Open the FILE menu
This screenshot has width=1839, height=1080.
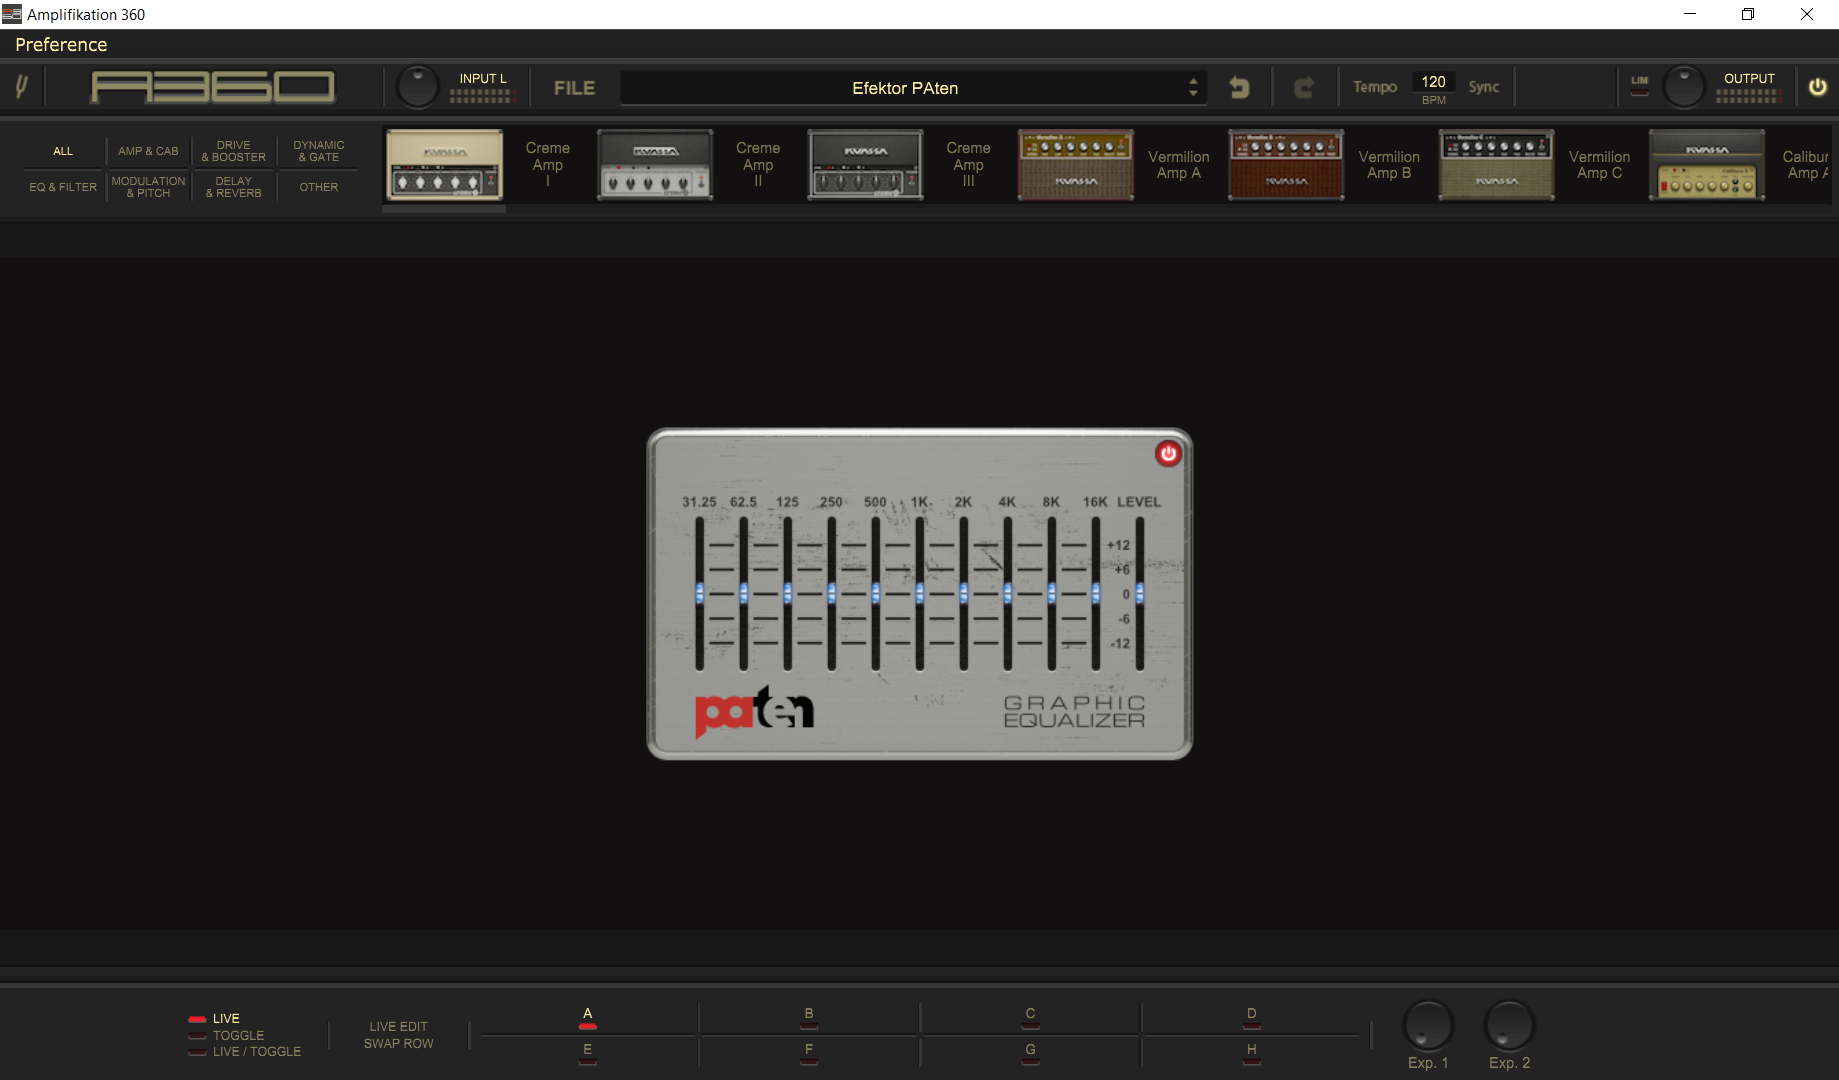point(574,88)
